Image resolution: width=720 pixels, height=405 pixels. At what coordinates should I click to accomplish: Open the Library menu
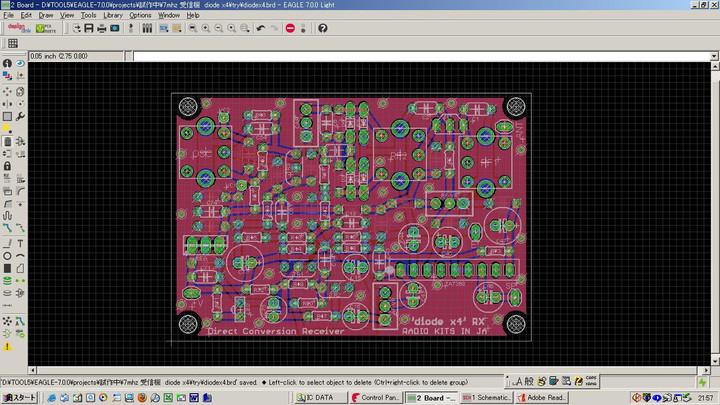point(113,16)
